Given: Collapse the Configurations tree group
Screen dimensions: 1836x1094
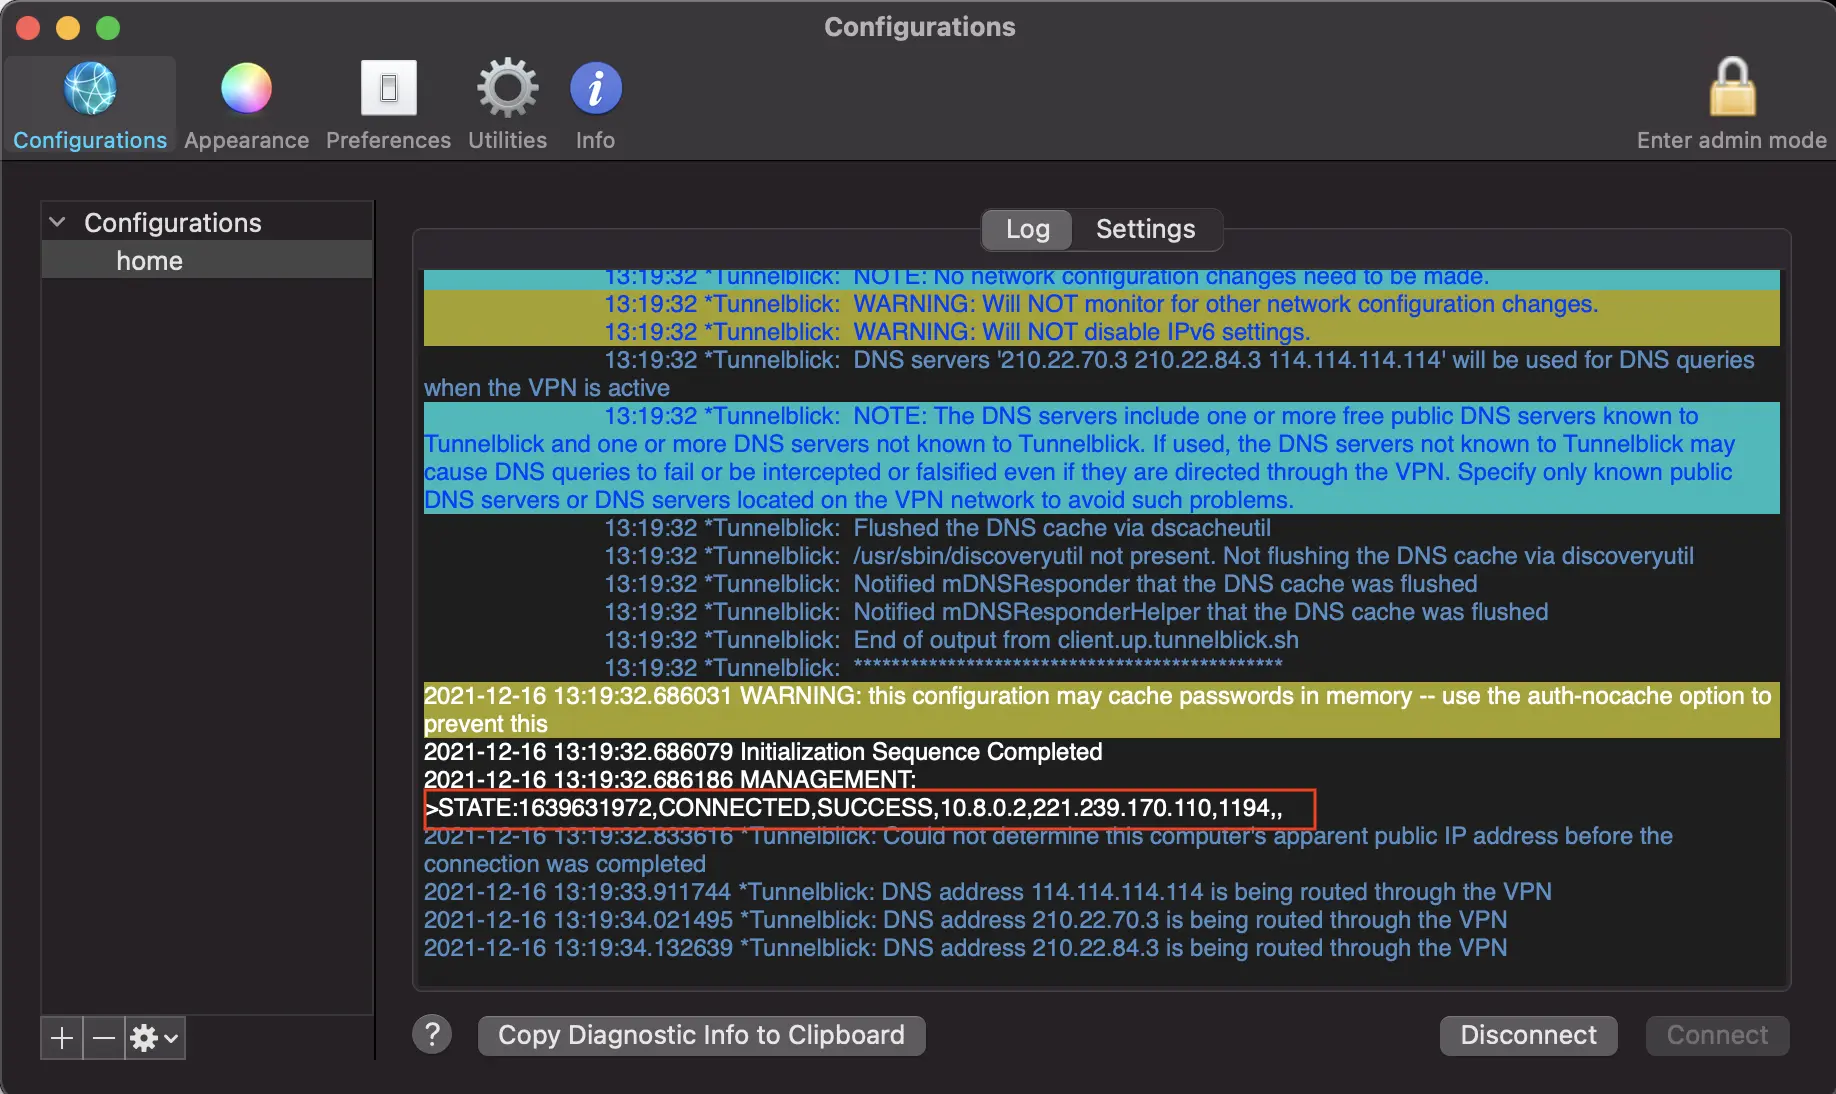Looking at the screenshot, I should (x=57, y=222).
